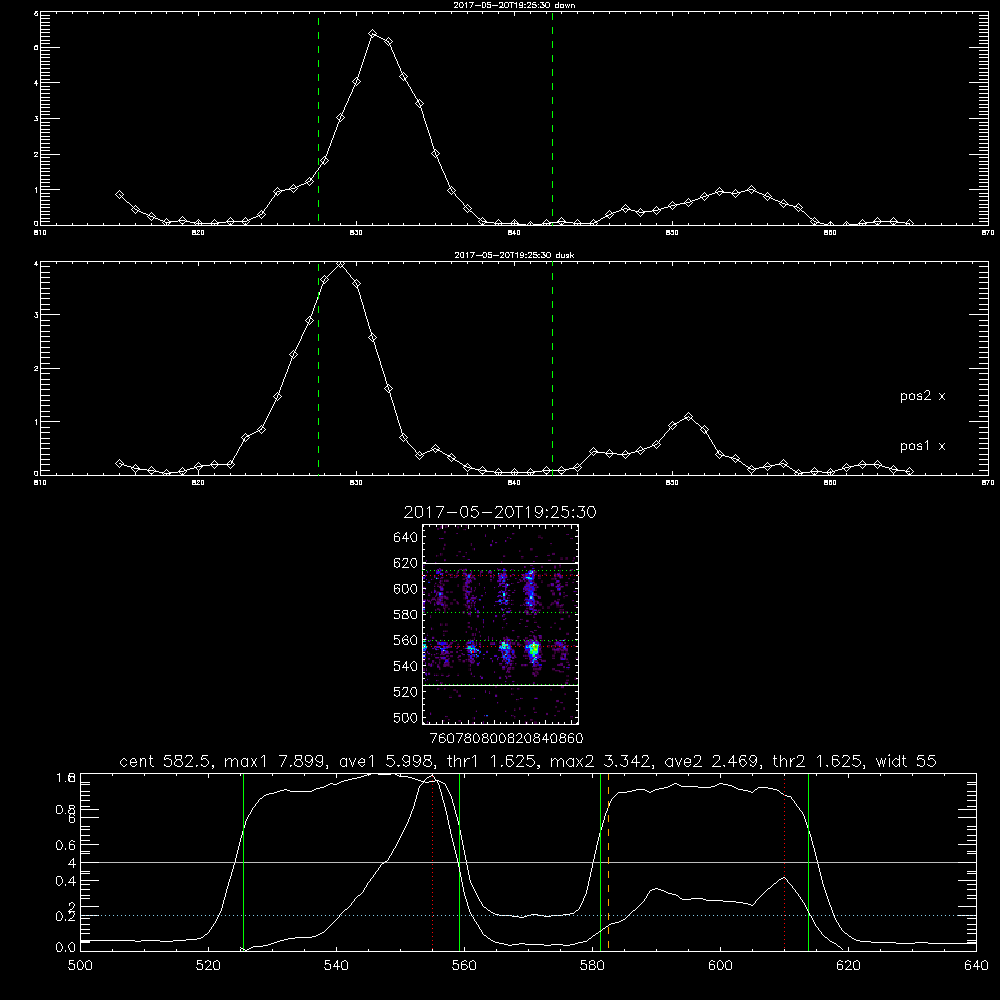Click the solid green line near 614 in bottom plot
The width and height of the screenshot is (1000, 1000).
pos(808,862)
